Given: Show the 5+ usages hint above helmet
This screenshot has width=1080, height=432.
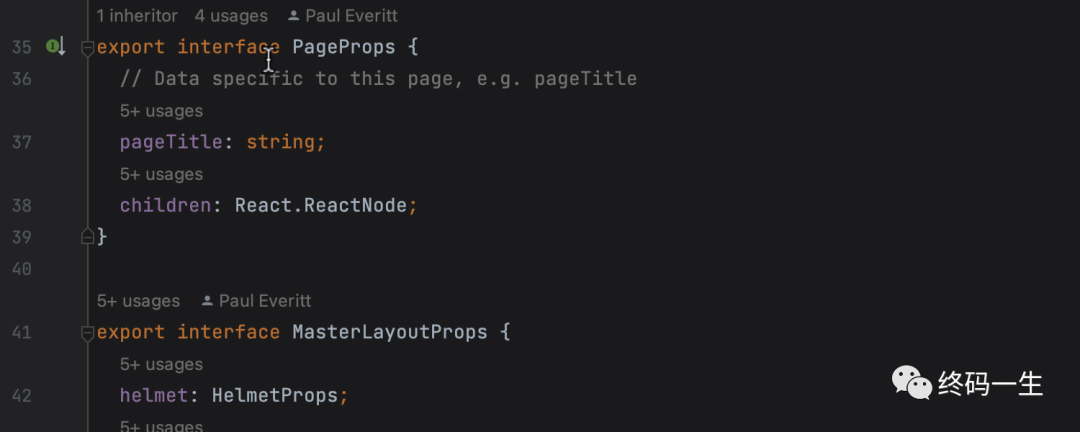Looking at the screenshot, I should [161, 364].
